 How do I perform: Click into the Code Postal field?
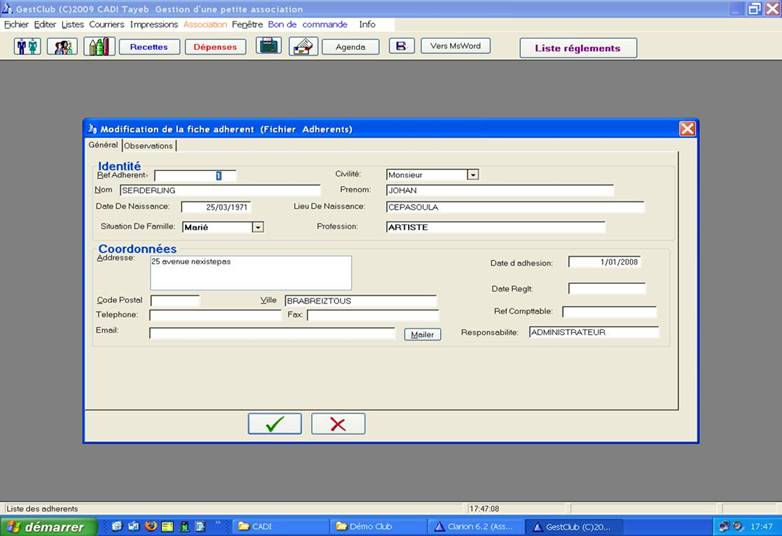coord(175,301)
